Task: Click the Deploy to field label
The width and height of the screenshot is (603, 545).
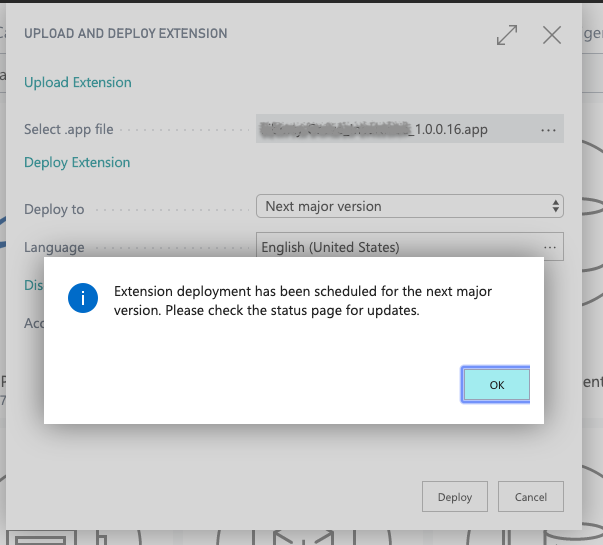Action: [54, 209]
